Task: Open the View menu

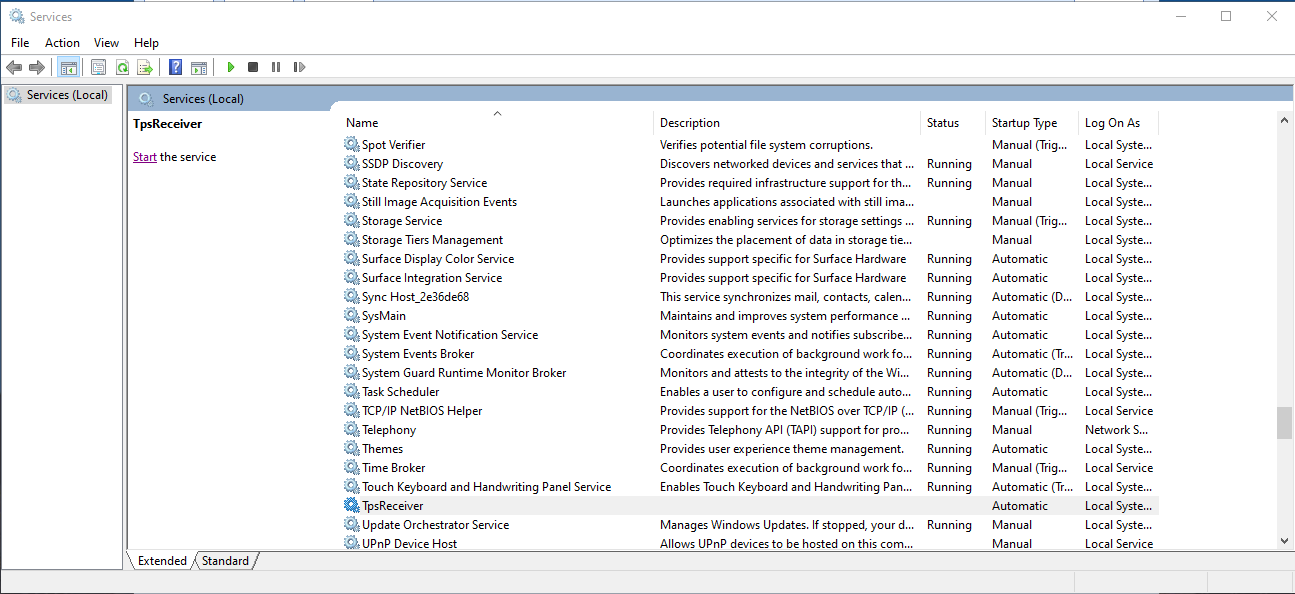Action: click(106, 43)
